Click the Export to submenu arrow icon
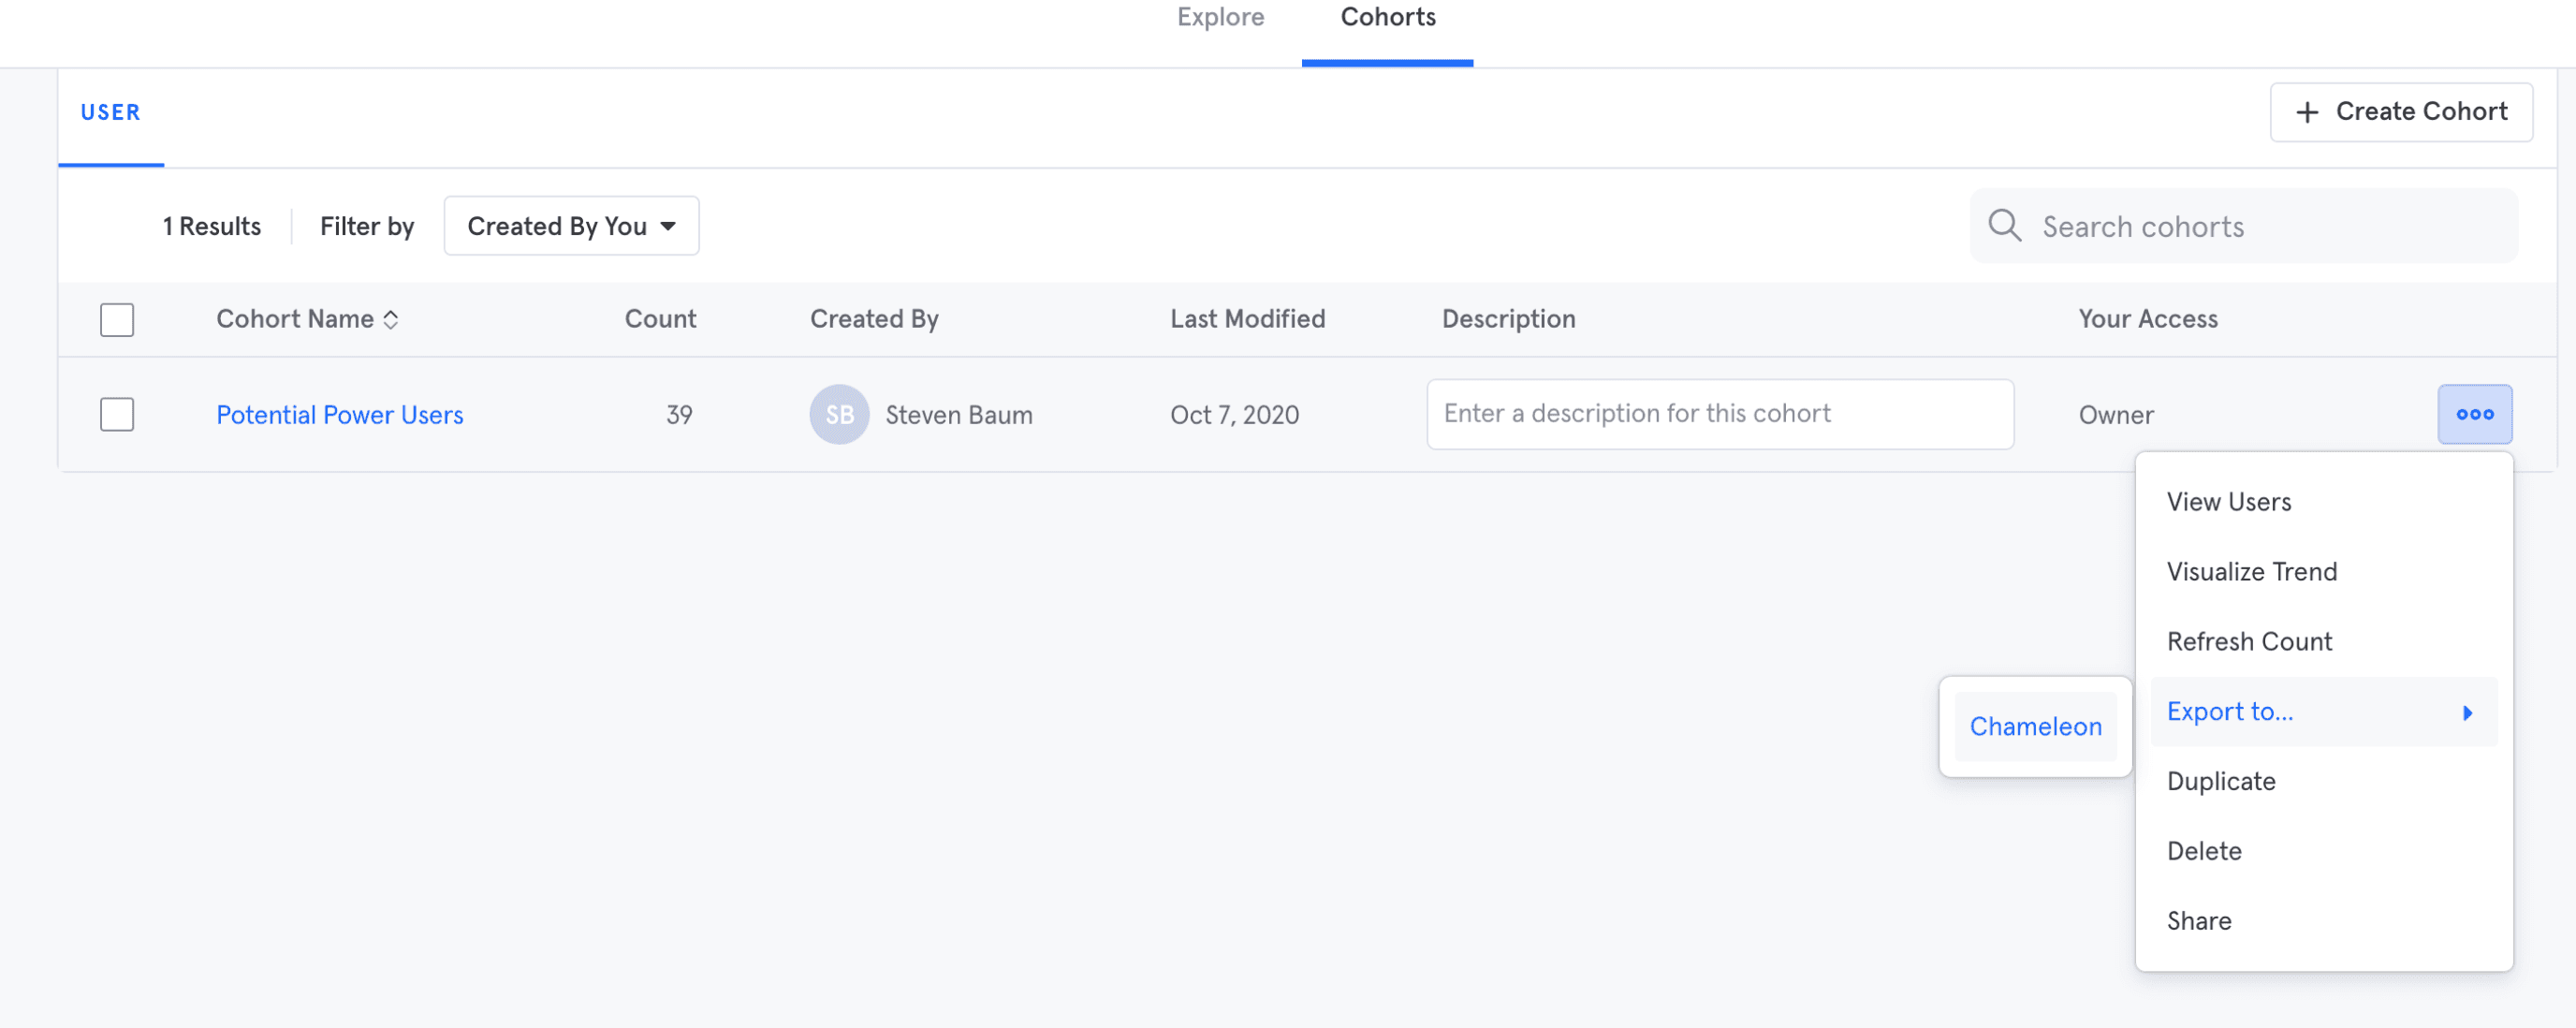The width and height of the screenshot is (2576, 1028). tap(2467, 713)
